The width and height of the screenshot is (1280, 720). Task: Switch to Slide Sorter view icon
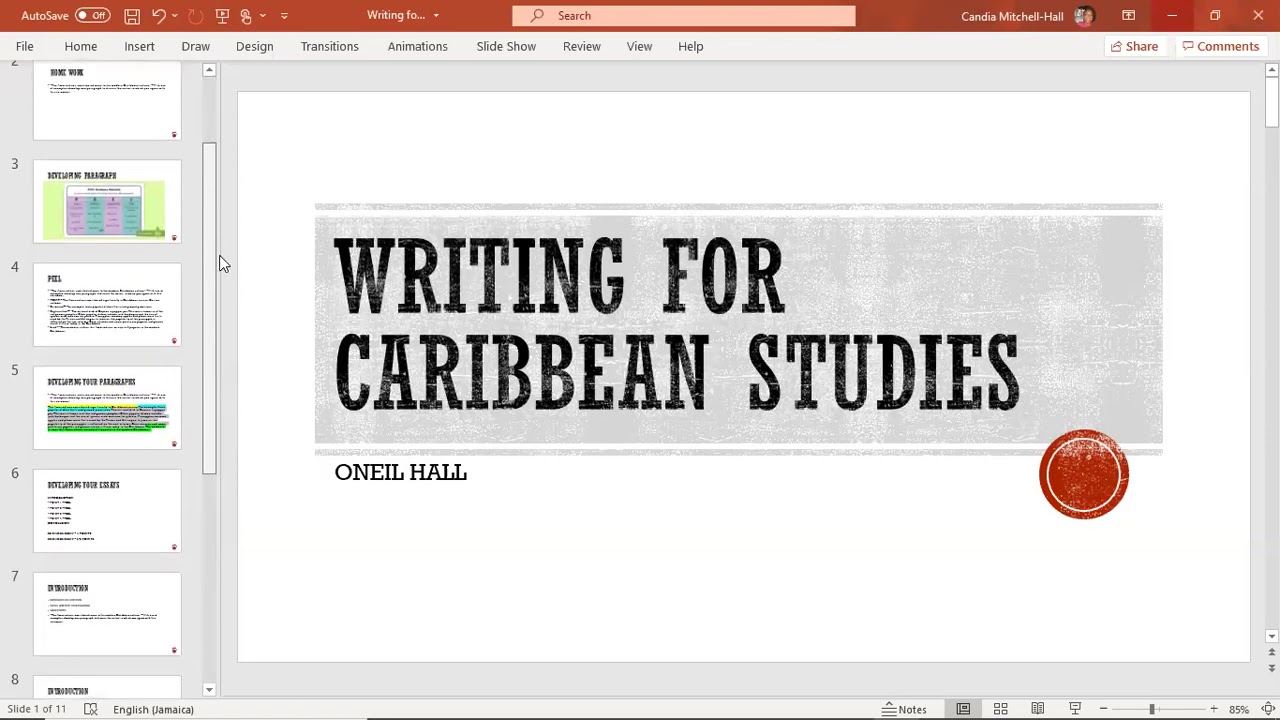tap(1000, 709)
